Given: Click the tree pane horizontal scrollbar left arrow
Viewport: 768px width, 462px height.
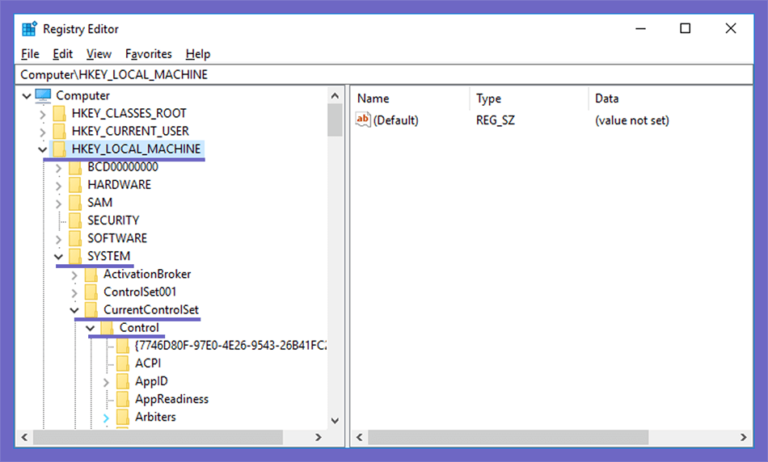Looking at the screenshot, I should [24, 437].
